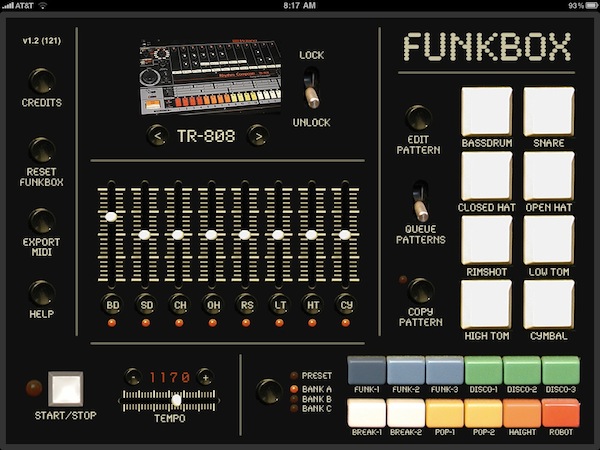Select the Bank A option
600x450 pixels.
click(x=311, y=389)
